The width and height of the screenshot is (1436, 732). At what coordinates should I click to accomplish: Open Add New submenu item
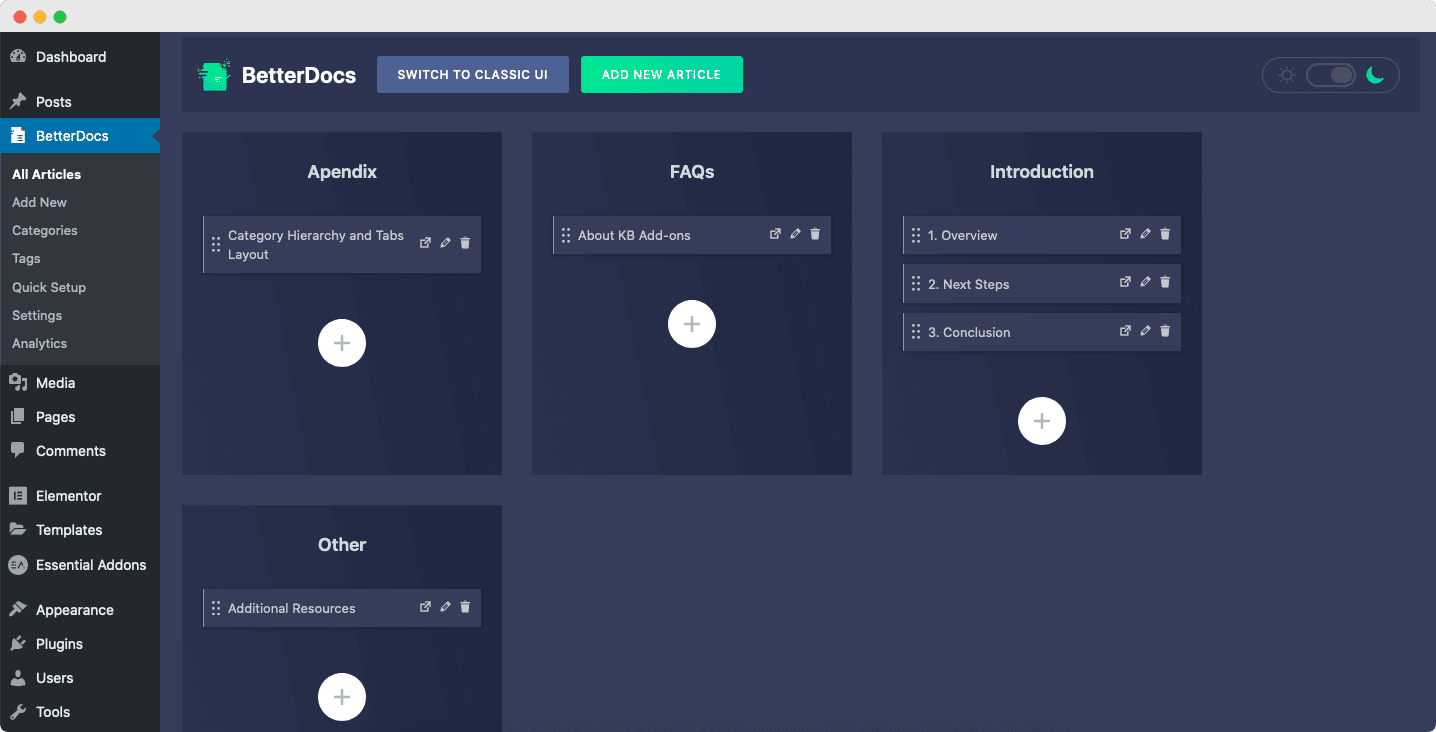40,202
